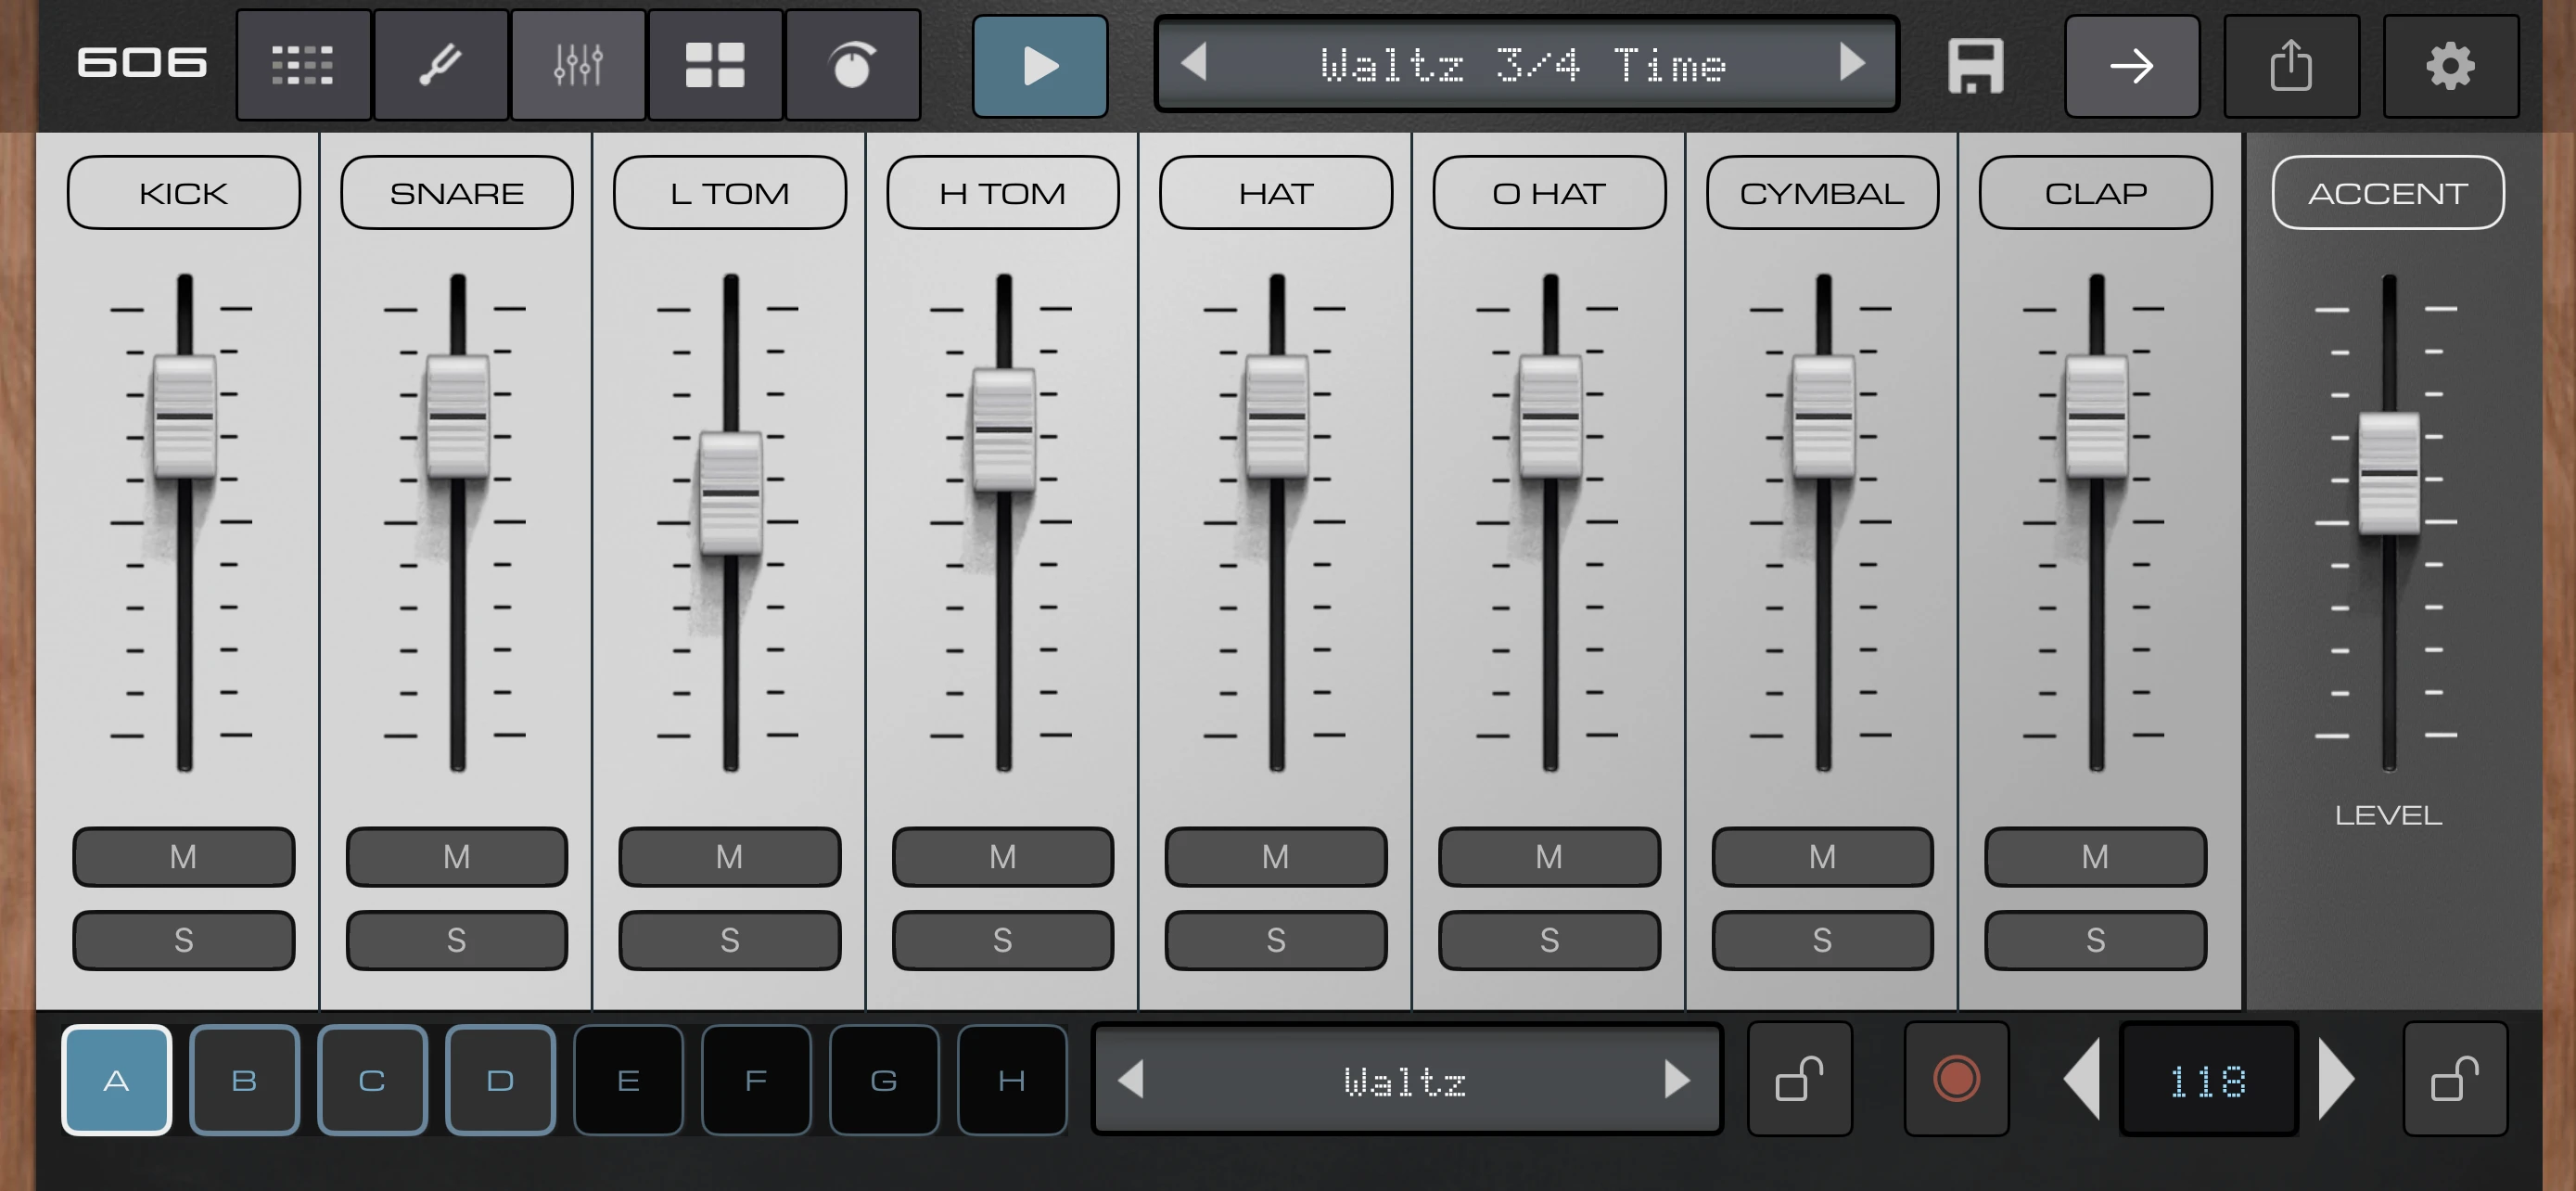Mute the CLAP channel
The image size is (2576, 1191).
[2095, 857]
